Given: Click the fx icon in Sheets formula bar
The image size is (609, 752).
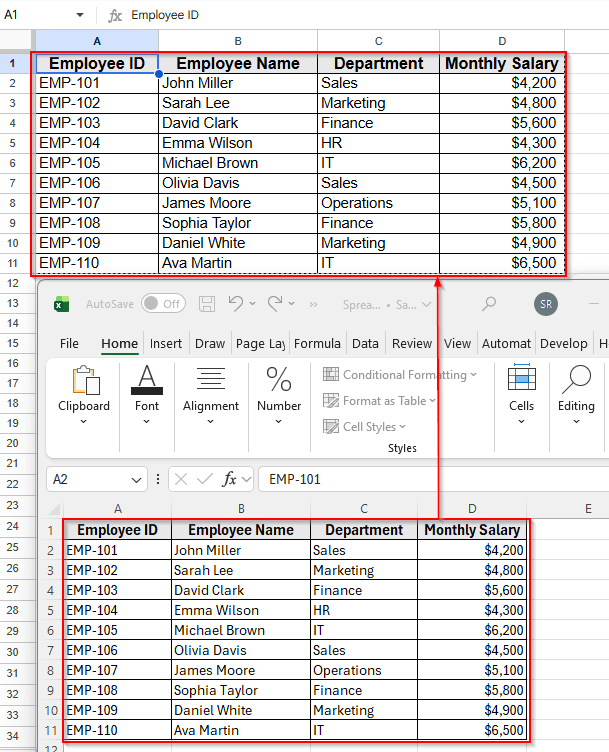Looking at the screenshot, I should 115,16.
